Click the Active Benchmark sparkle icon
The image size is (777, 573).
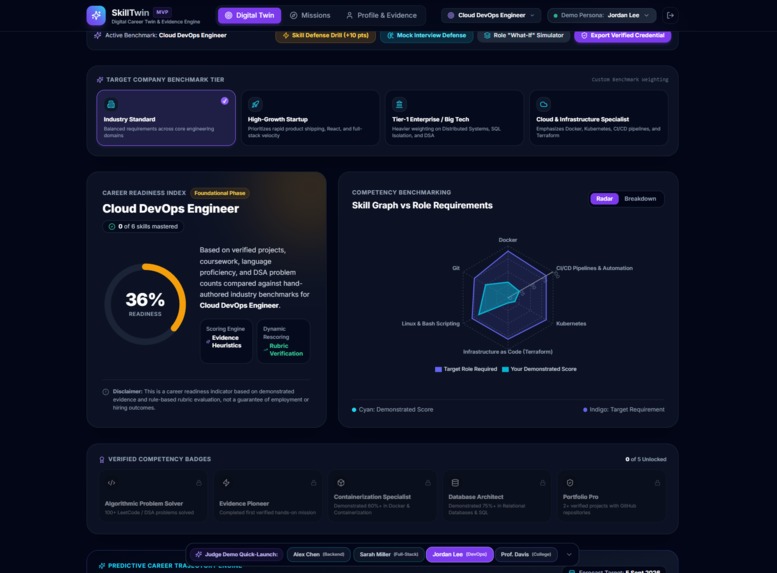[x=98, y=35]
